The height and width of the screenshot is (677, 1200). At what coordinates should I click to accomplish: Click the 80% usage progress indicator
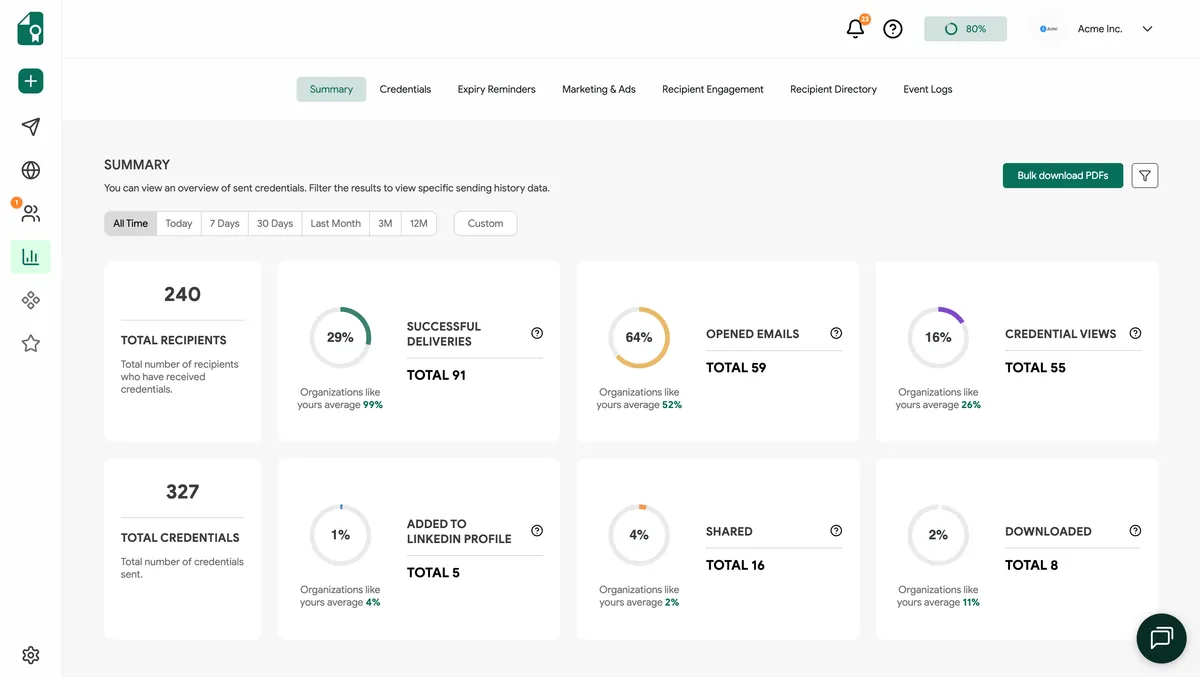click(965, 28)
